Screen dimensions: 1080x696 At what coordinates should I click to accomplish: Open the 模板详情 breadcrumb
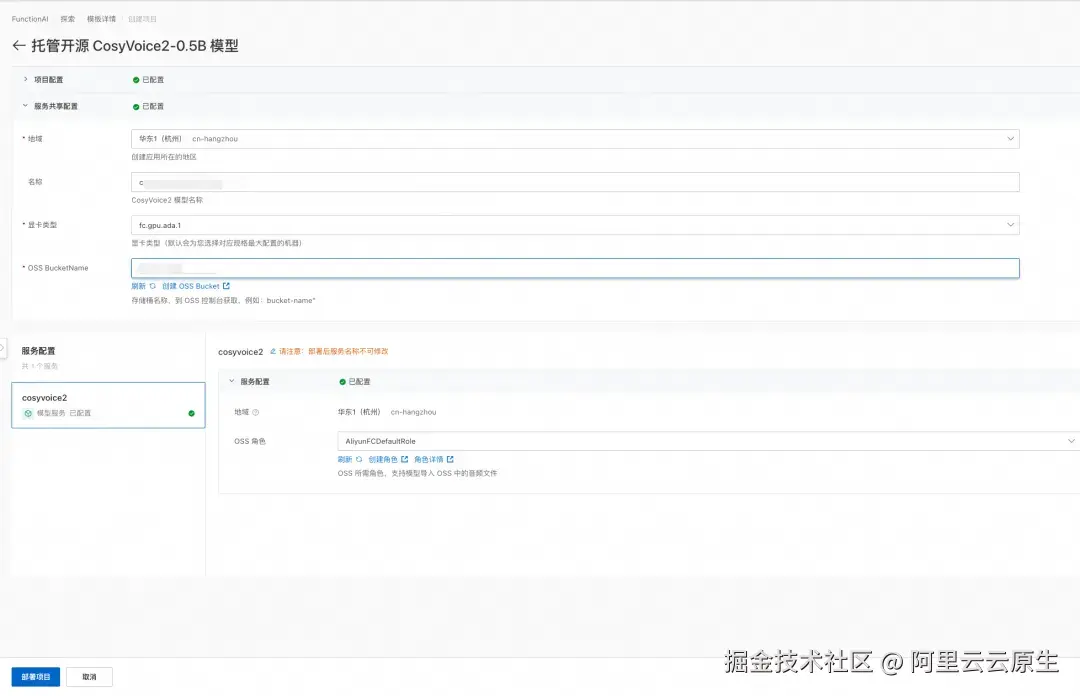(101, 19)
